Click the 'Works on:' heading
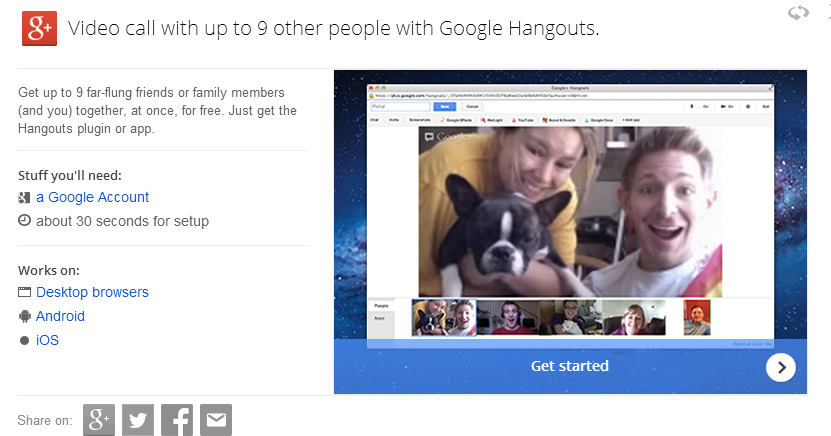Screen dimensions: 831x436 [49, 270]
